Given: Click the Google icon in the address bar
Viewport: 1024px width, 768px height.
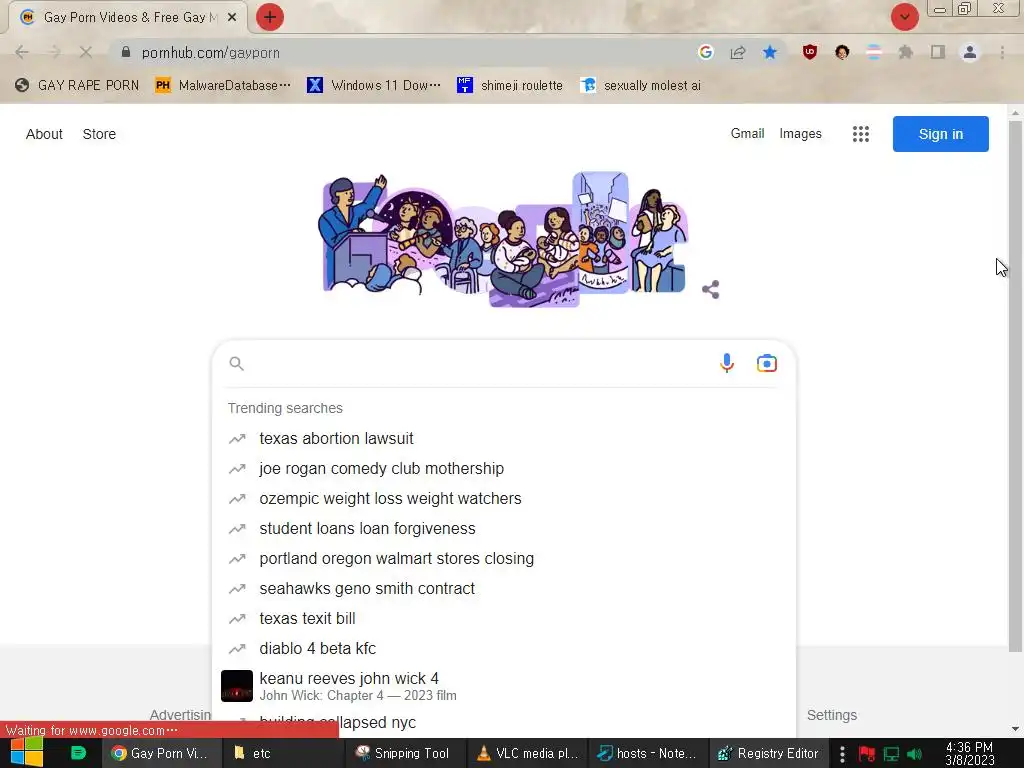Looking at the screenshot, I should coord(705,52).
